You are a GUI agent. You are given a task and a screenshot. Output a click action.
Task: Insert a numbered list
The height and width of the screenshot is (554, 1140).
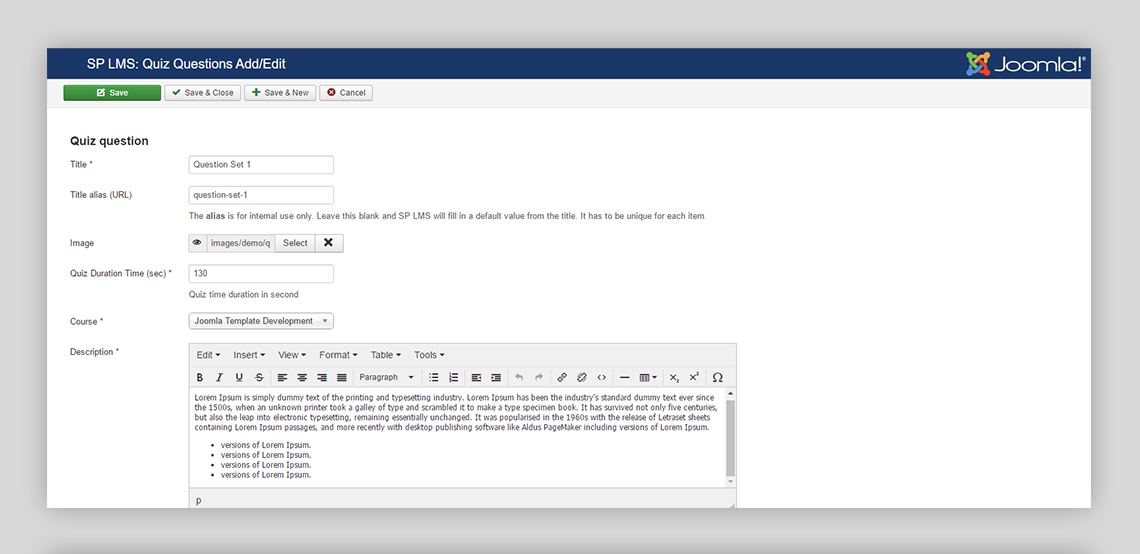(x=453, y=378)
